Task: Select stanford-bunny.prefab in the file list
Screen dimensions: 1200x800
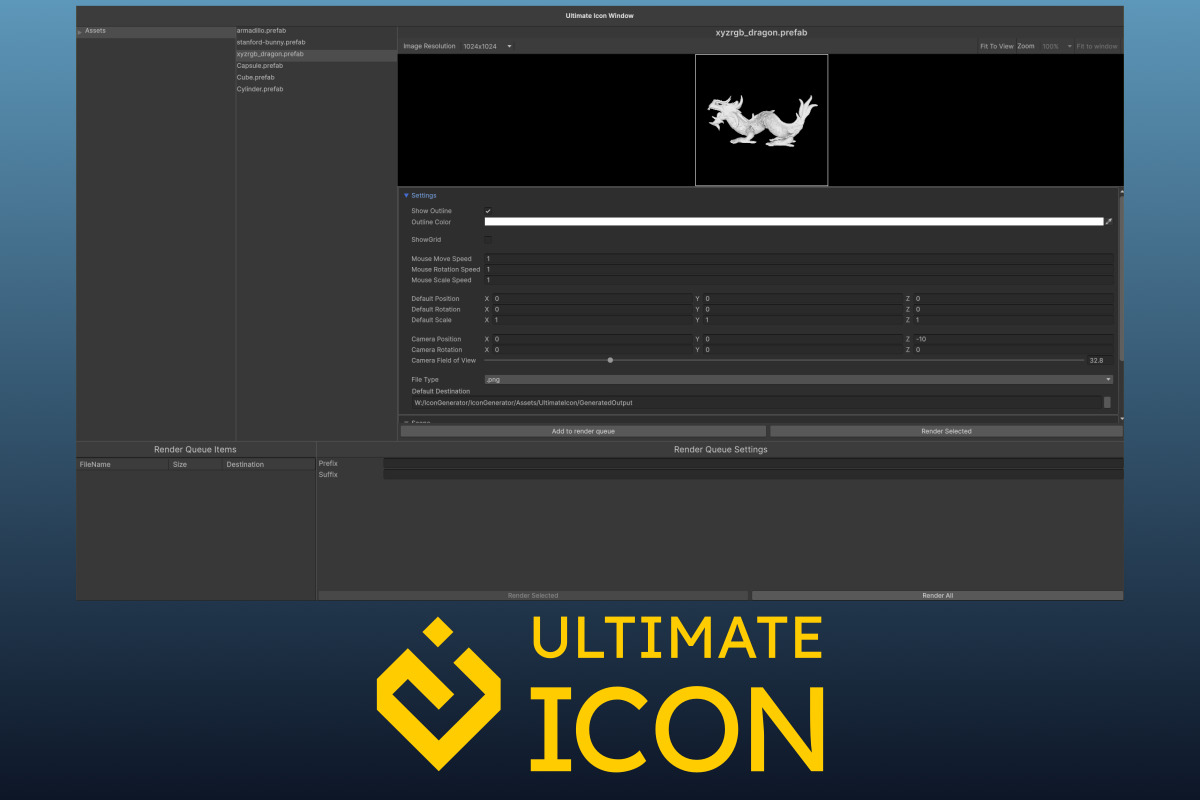Action: 316,42
